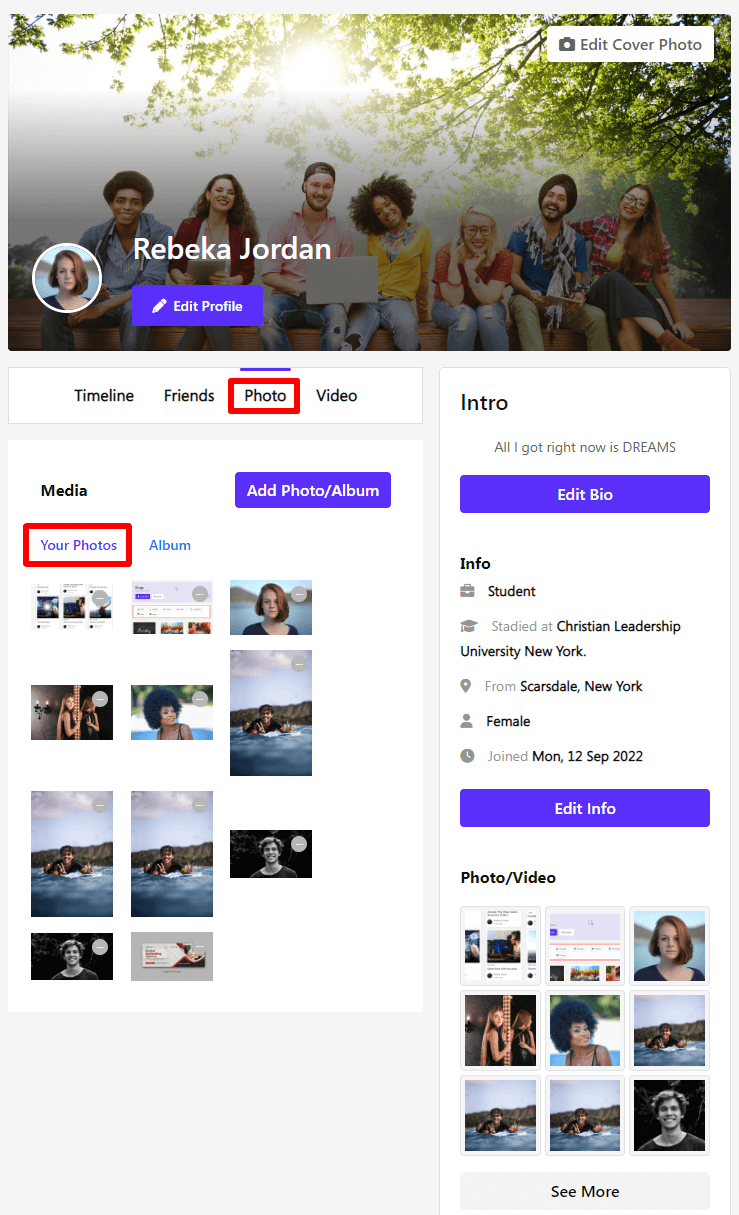Open the options menu on the surfer photo

coord(298,663)
